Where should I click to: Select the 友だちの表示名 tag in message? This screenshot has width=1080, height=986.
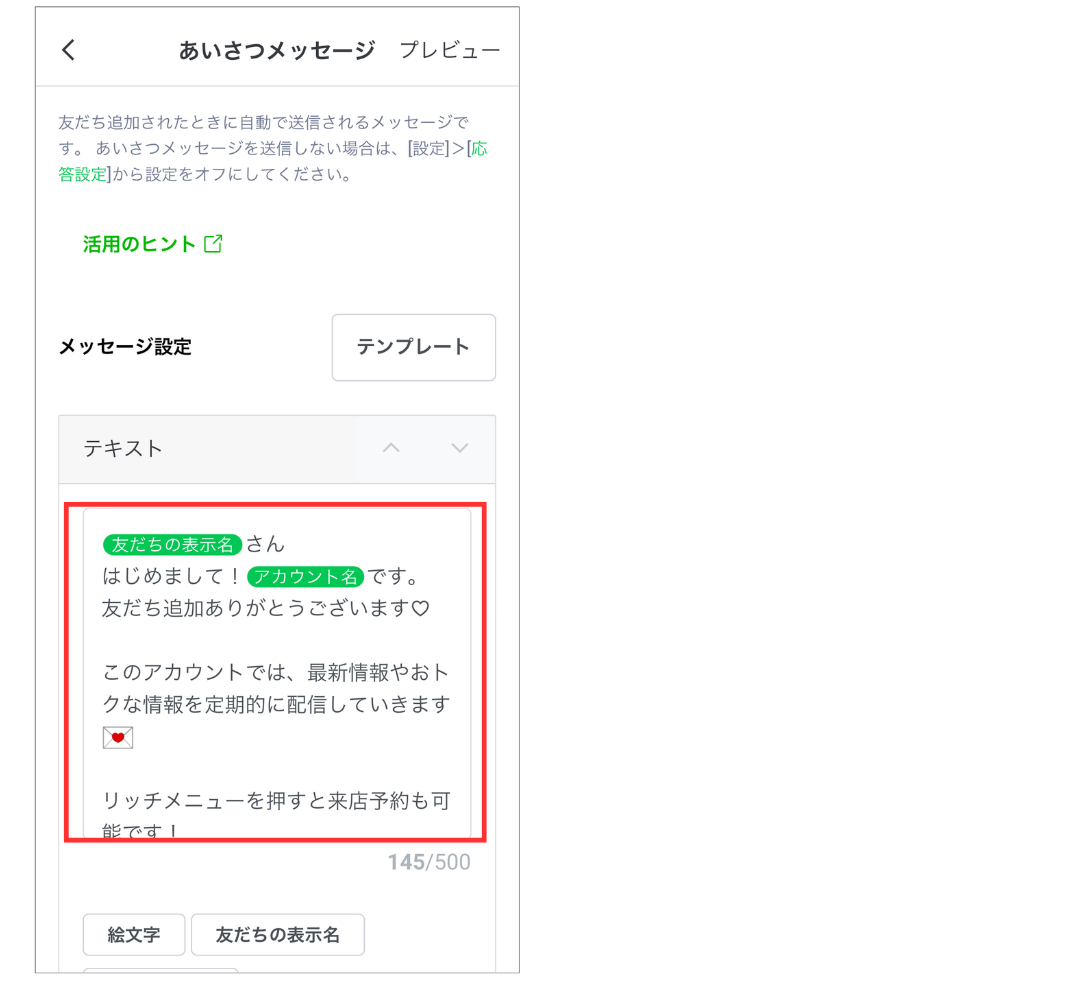172,545
